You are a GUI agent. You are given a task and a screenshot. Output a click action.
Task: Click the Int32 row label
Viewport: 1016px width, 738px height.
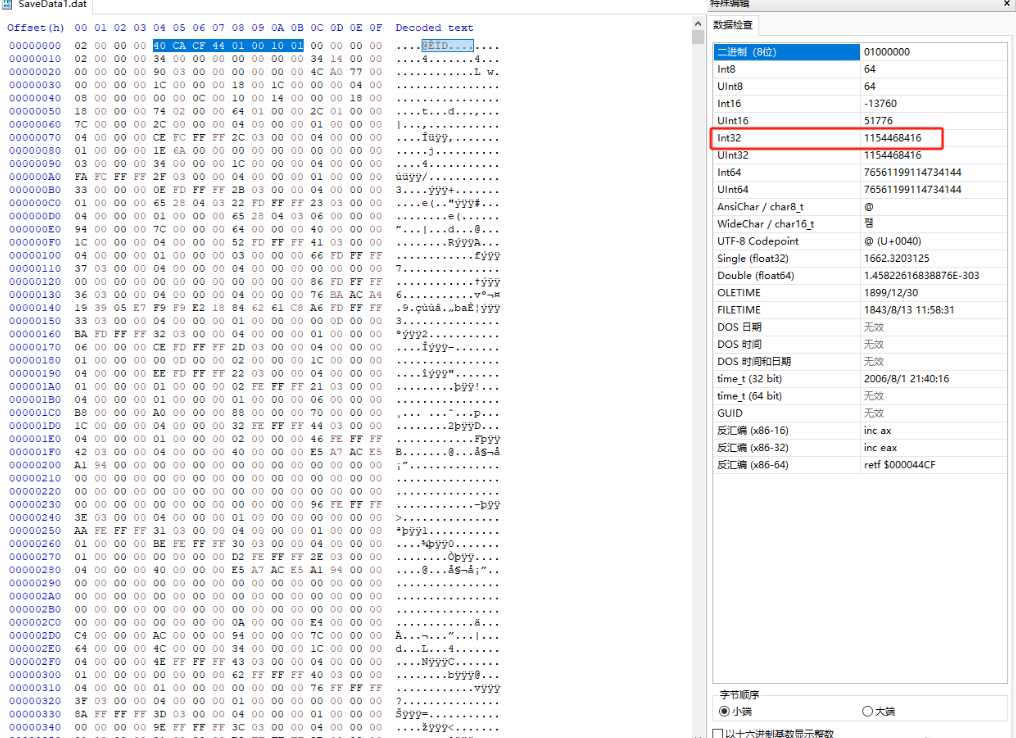[729, 138]
